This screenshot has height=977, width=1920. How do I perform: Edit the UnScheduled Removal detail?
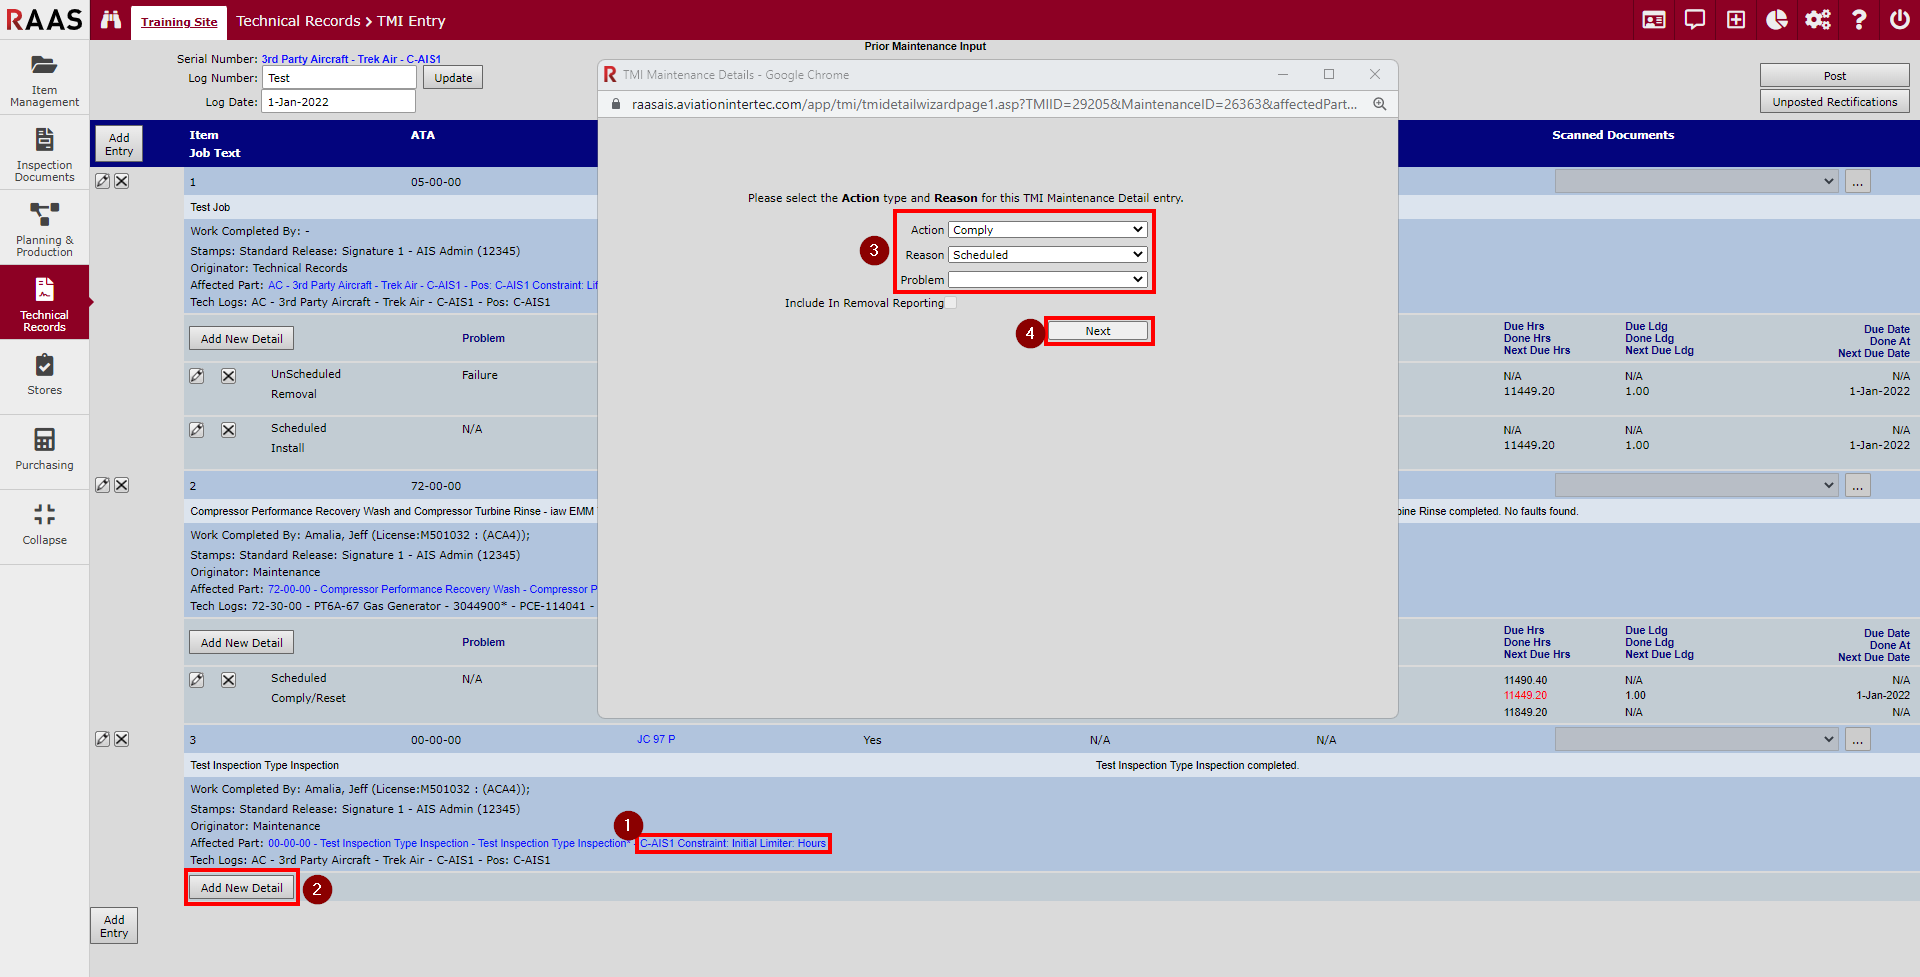click(197, 376)
